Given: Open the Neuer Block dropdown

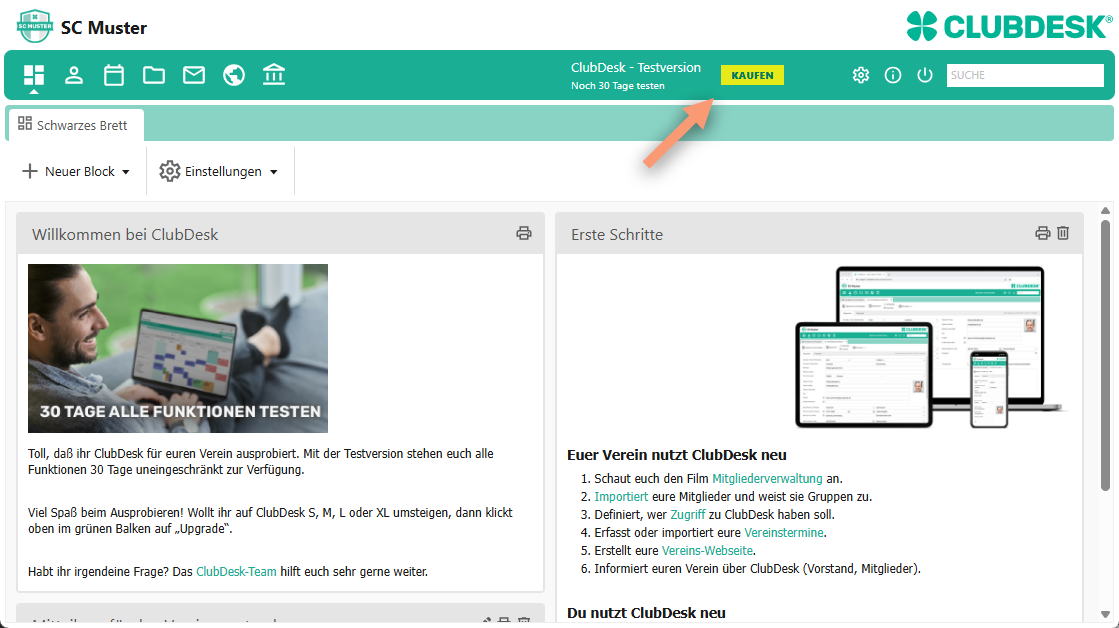Looking at the screenshot, I should point(76,171).
